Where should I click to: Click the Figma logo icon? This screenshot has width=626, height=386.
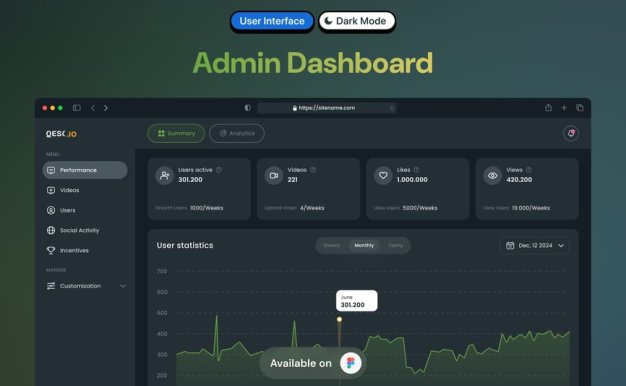[x=351, y=363]
